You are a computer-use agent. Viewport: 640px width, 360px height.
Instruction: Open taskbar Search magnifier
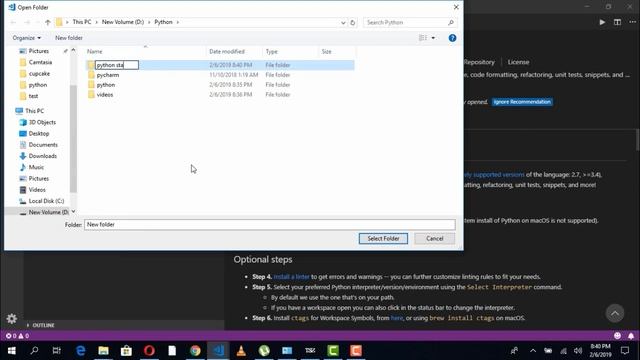[x=34, y=351]
